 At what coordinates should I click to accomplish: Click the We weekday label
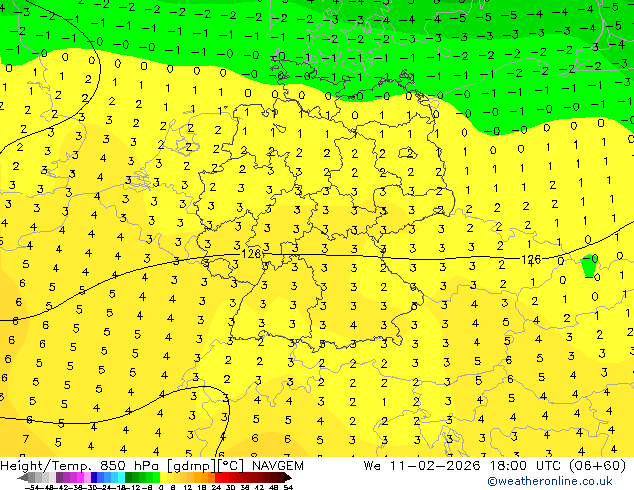point(372,466)
